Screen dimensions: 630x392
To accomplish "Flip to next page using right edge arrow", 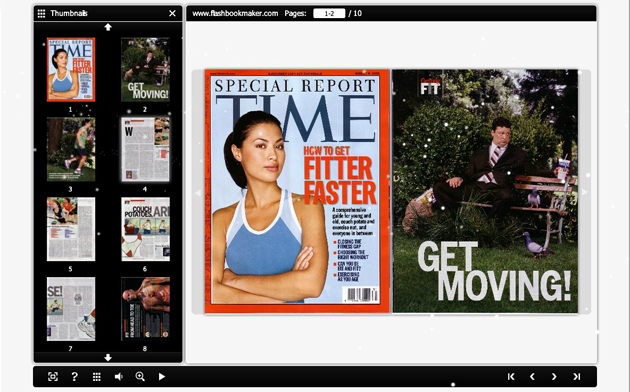I will click(x=585, y=192).
